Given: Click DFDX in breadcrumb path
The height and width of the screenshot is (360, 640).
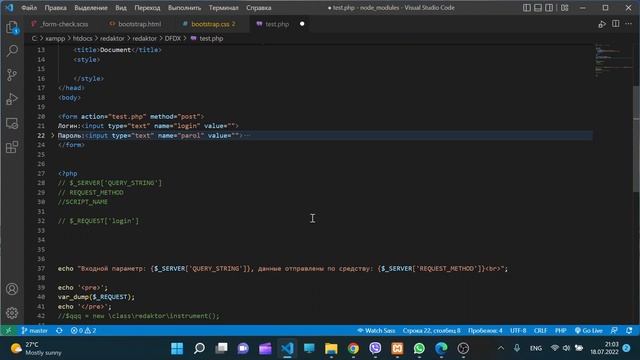Looking at the screenshot, I should [173, 38].
